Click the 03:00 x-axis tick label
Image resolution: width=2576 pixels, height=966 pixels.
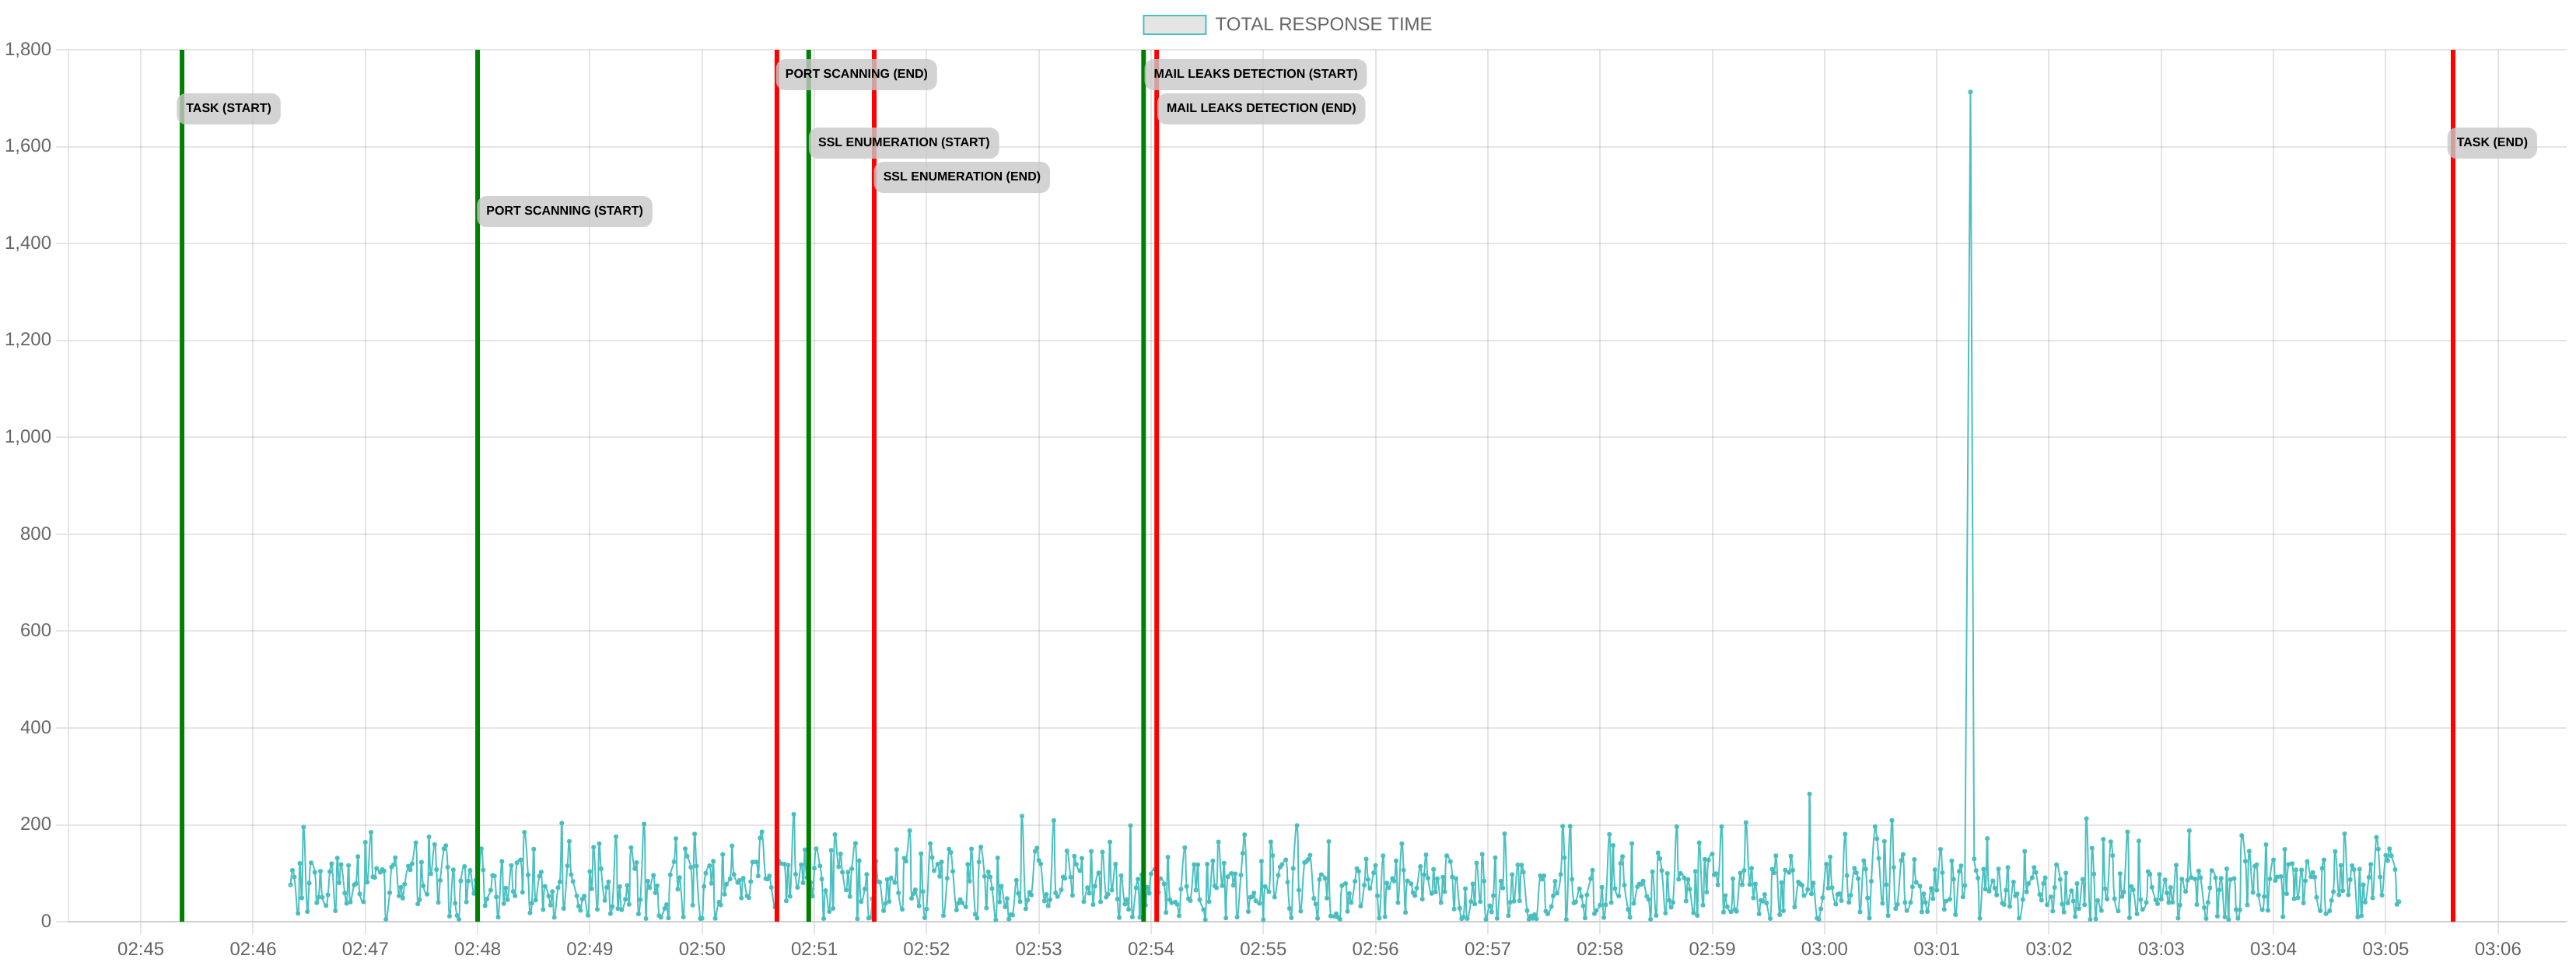pos(1824,948)
